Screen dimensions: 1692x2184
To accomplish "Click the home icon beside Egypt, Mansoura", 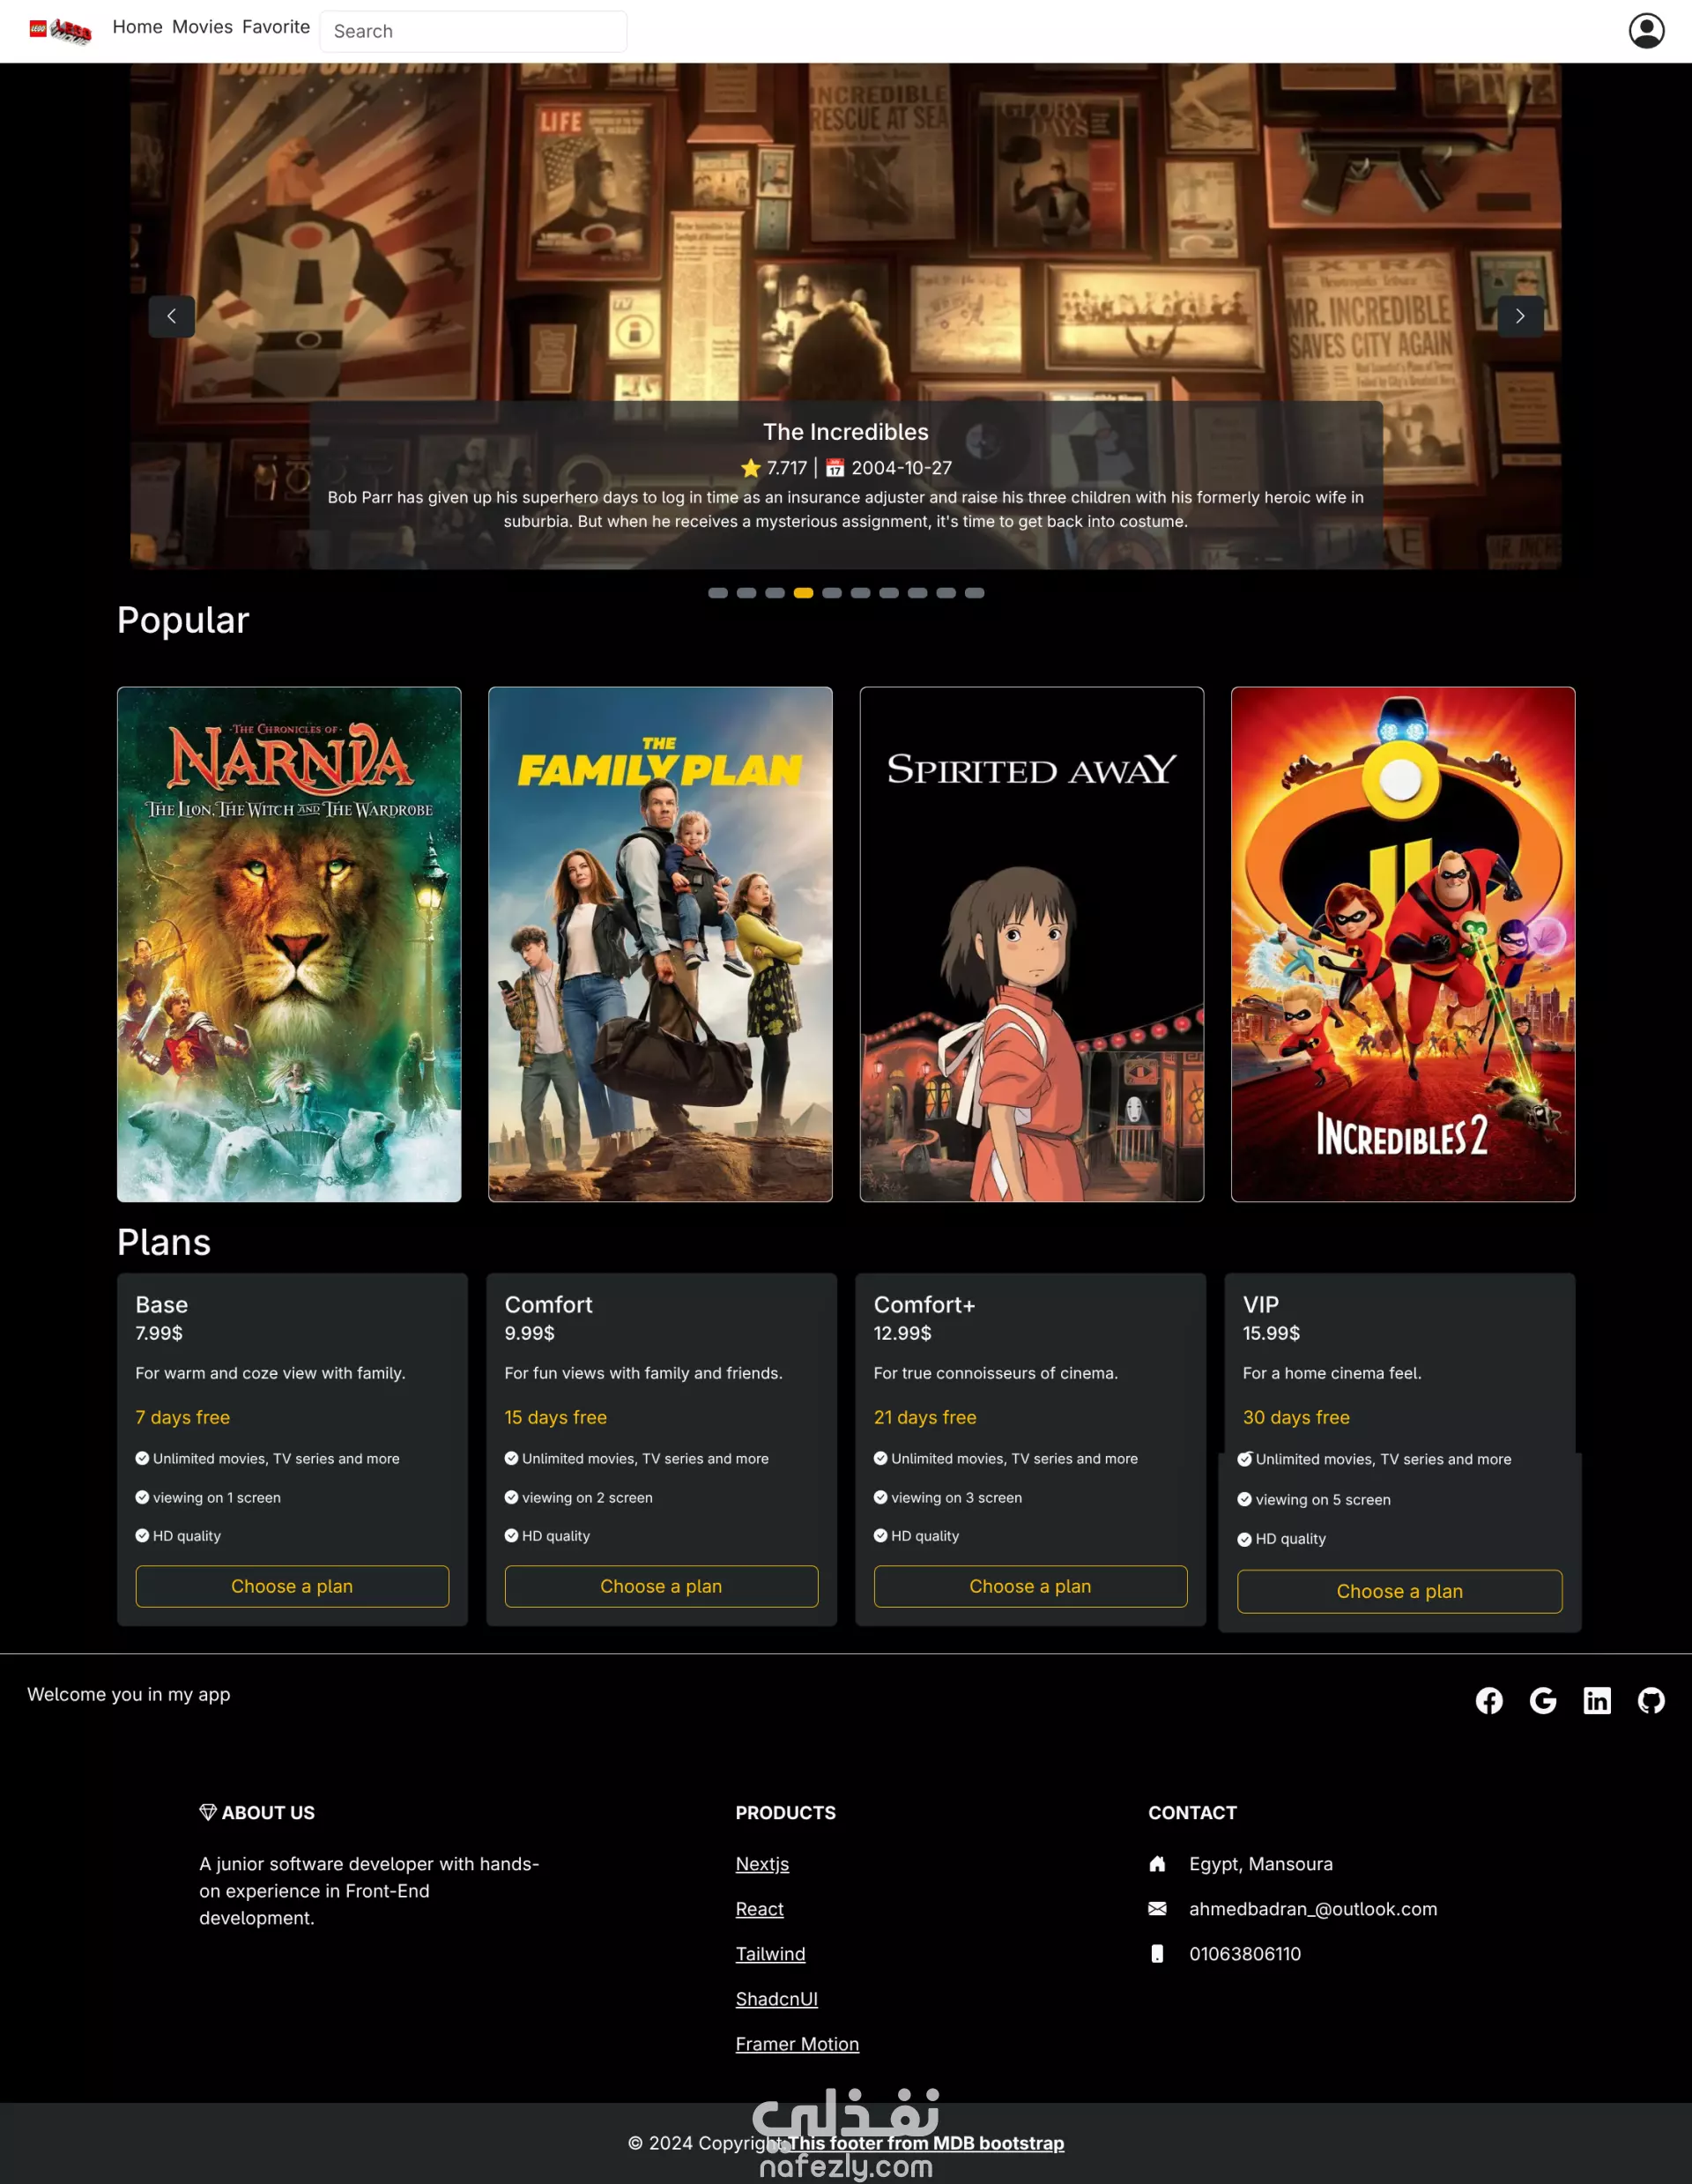I will click(x=1157, y=1863).
